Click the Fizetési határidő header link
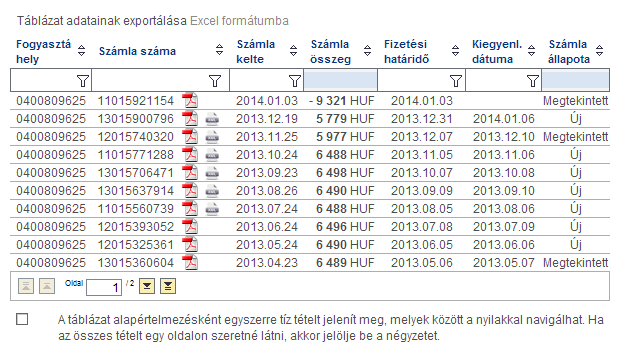This screenshot has width=636, height=362. click(x=406, y=52)
